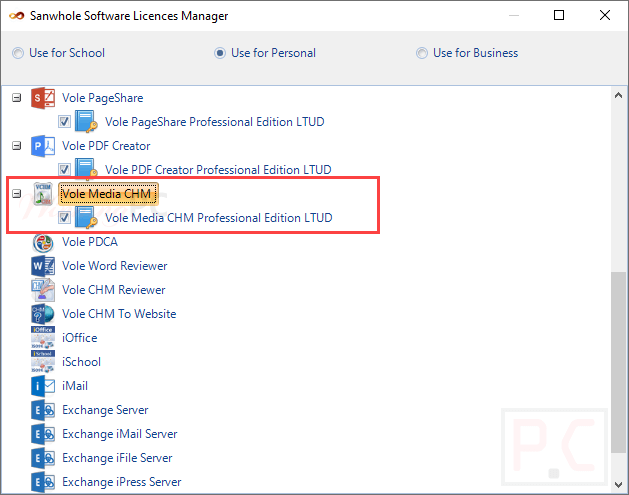Select Vole PDF Creator Professional Edition LTUD text
Viewport: 629px width, 495px height.
[218, 170]
